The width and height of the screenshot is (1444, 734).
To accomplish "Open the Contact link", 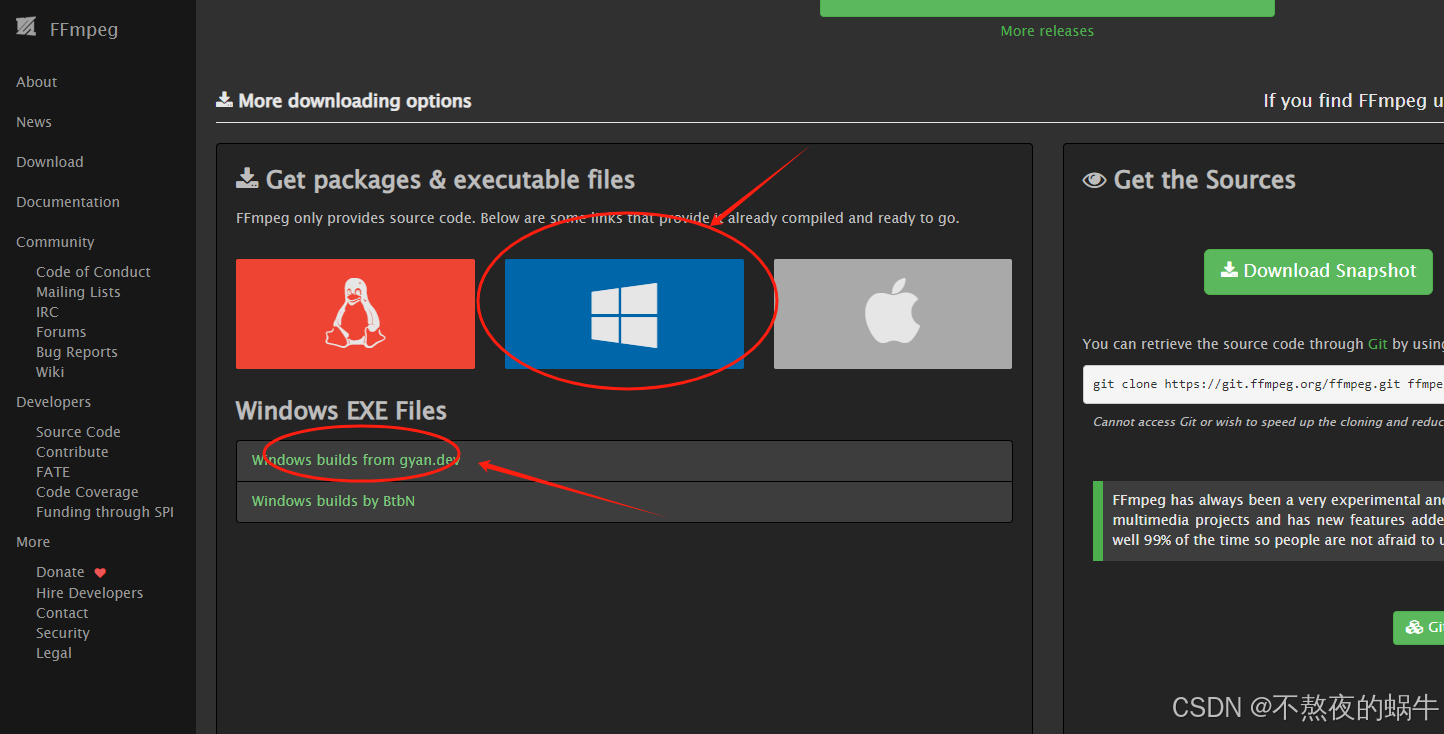I will click(62, 613).
